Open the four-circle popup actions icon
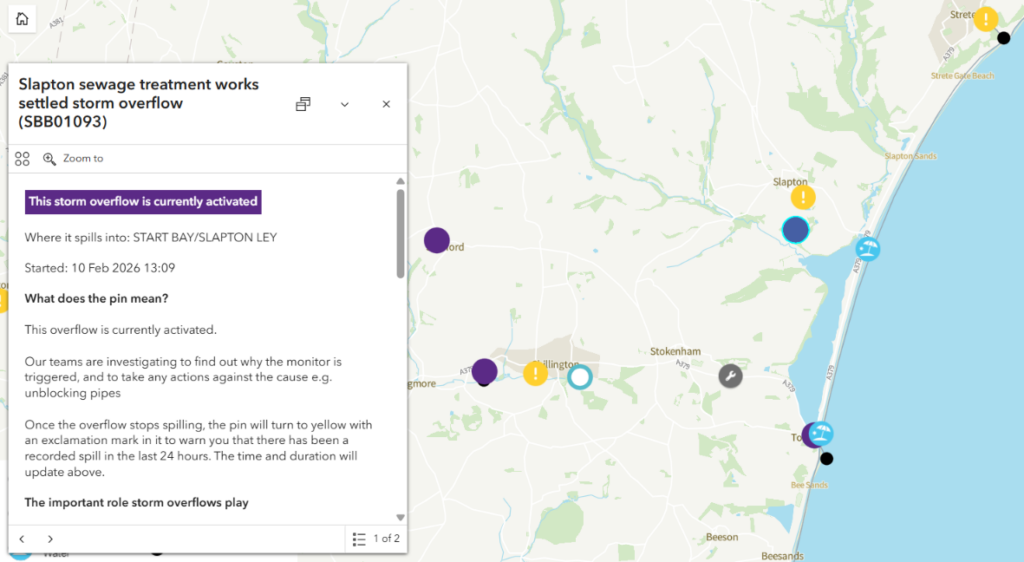 click(x=22, y=158)
